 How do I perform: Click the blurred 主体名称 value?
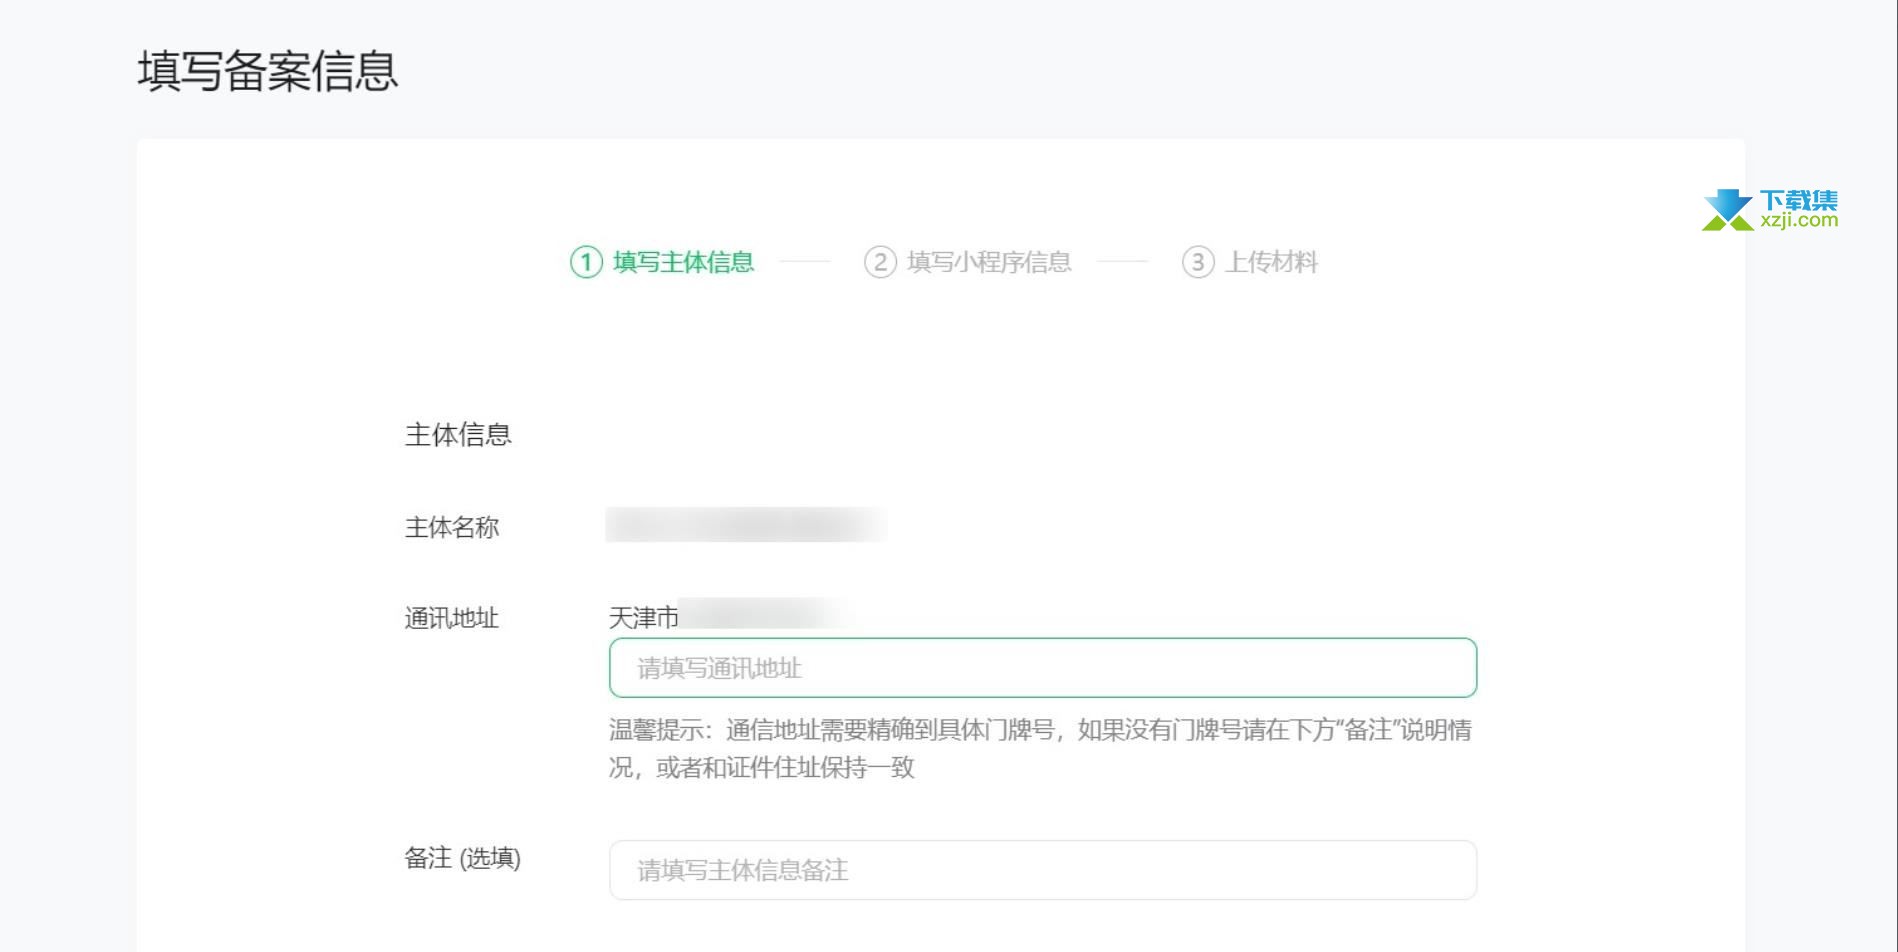click(746, 525)
